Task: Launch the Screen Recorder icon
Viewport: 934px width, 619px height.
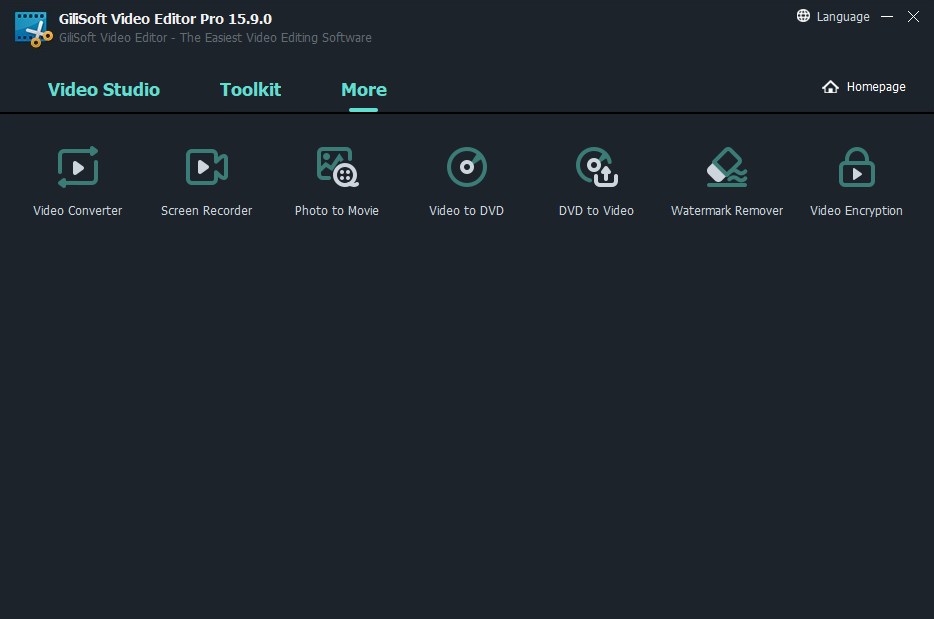Action: 207,167
